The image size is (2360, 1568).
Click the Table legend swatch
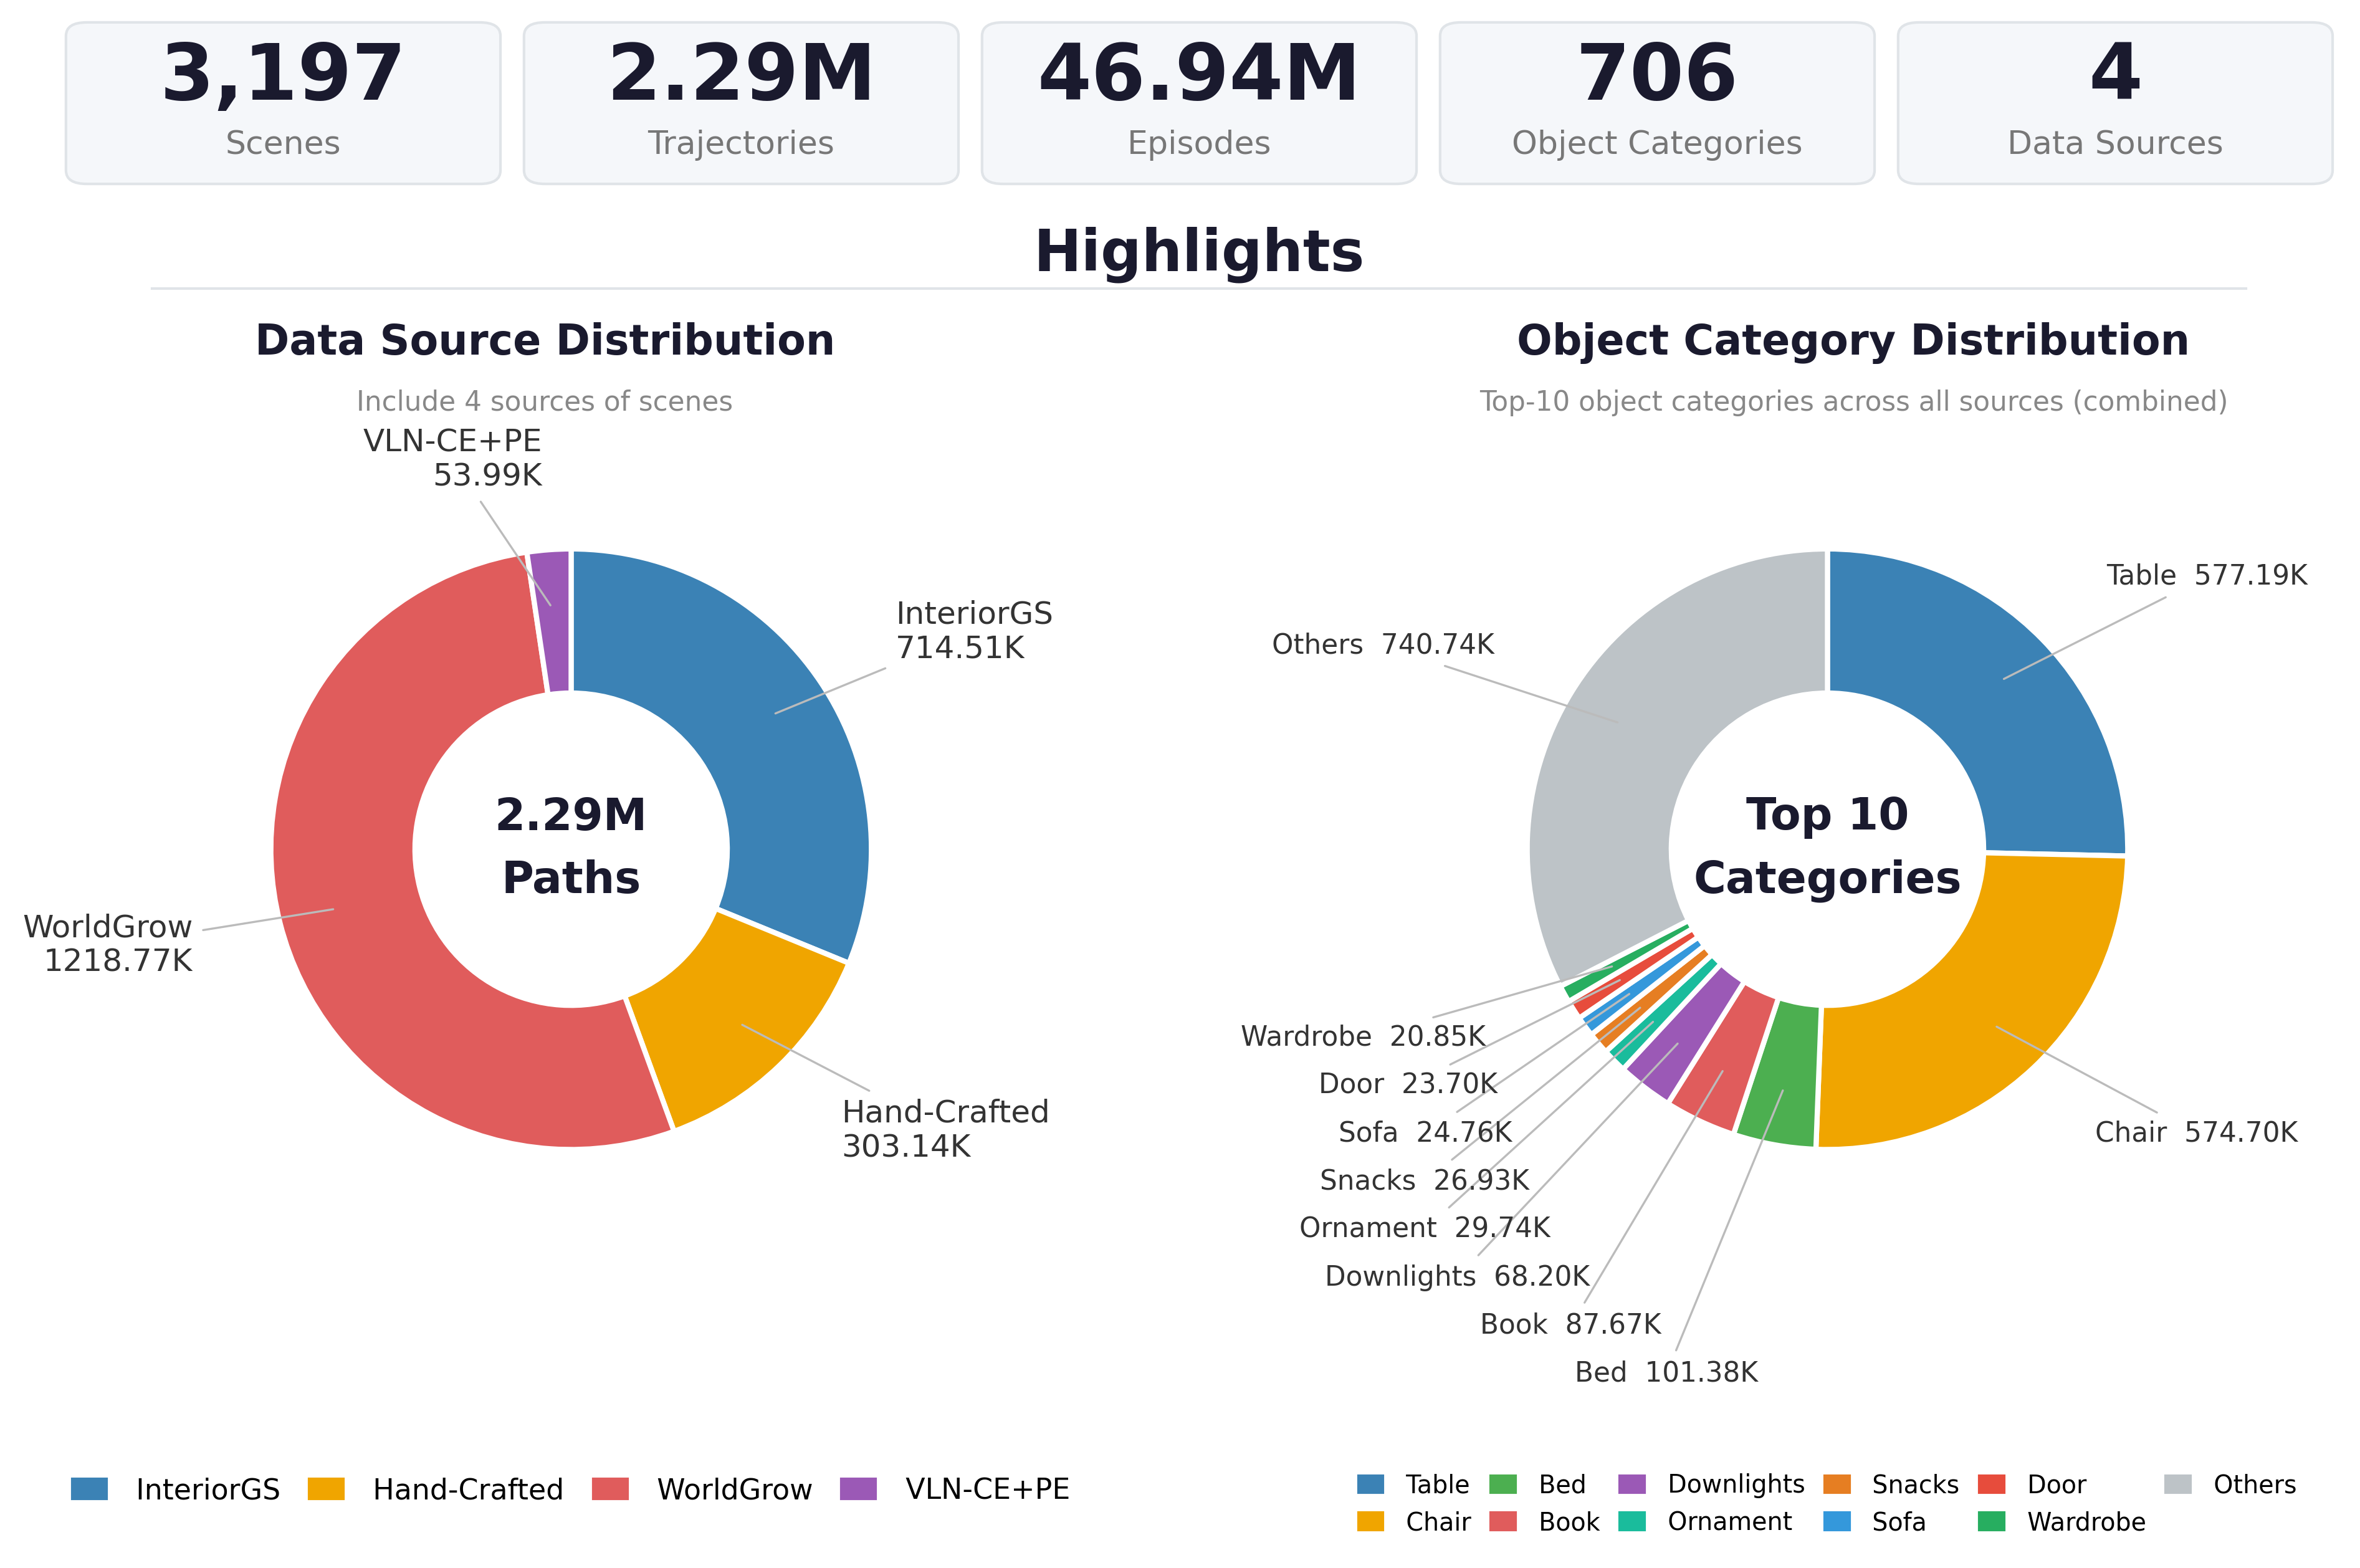pos(1371,1484)
